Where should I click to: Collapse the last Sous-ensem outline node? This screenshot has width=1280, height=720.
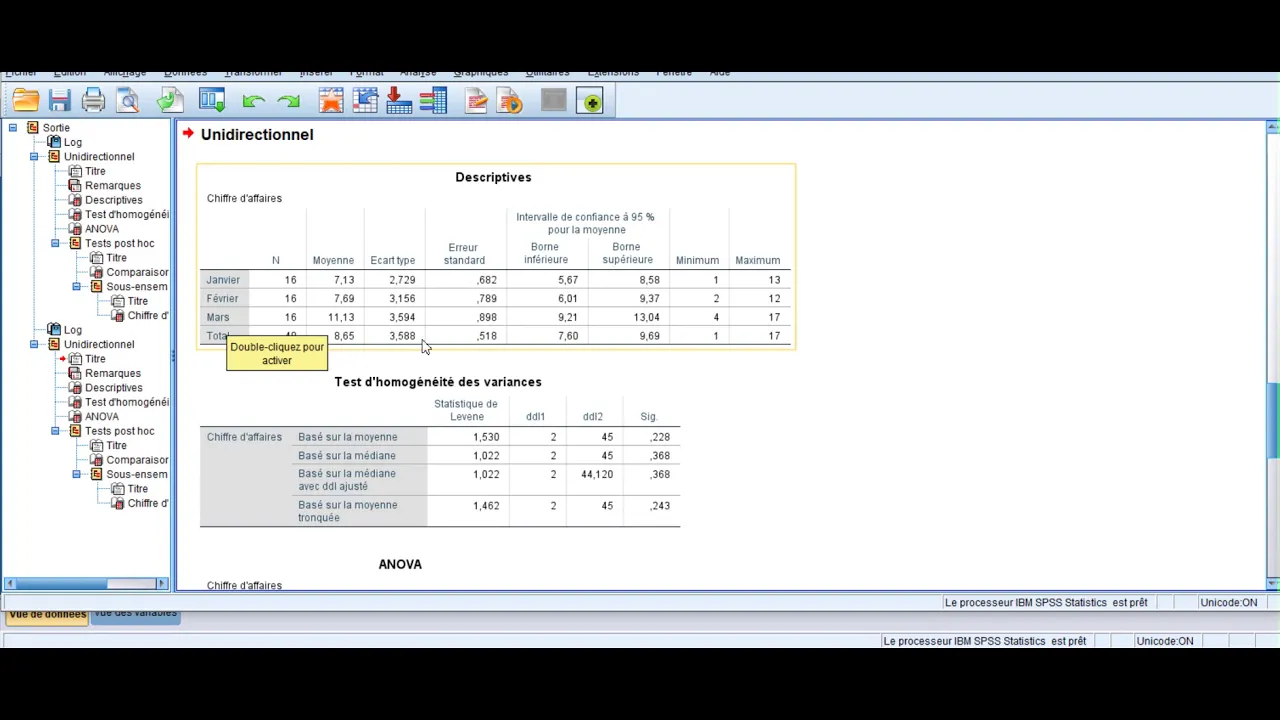click(75, 474)
